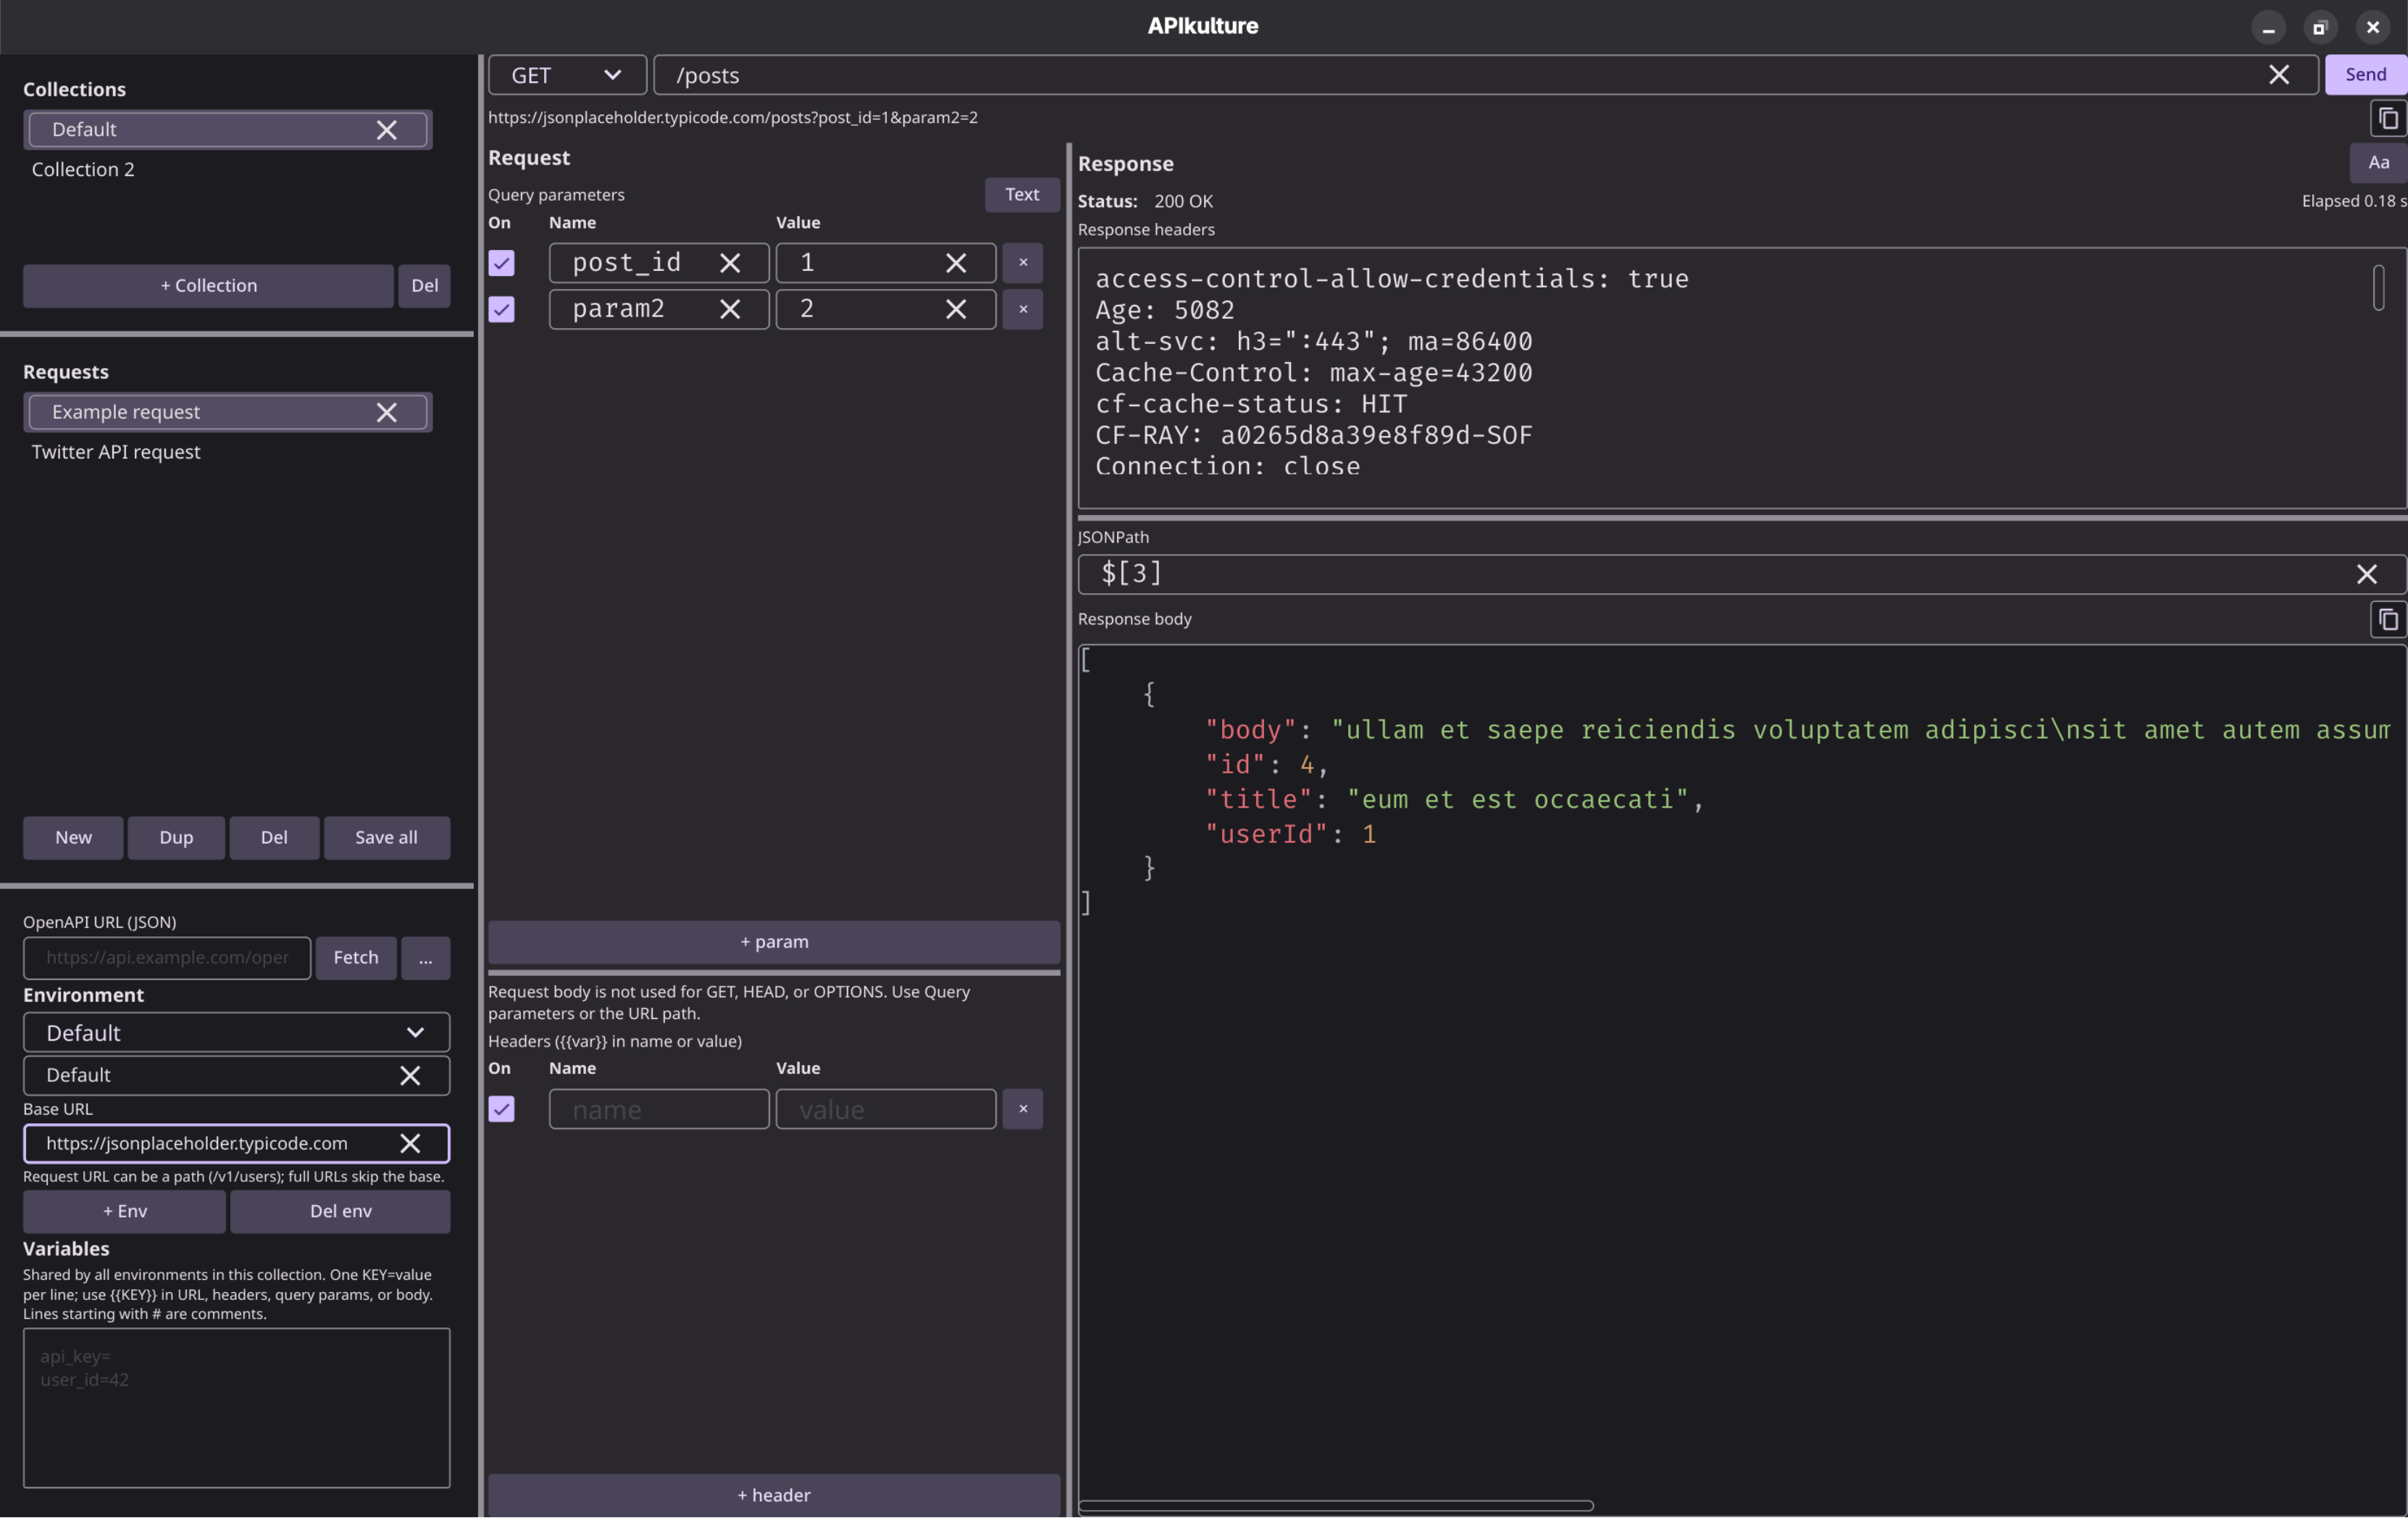Viewport: 2408px width, 1518px height.
Task: Open the OpenAPI file browse button
Action: coord(426,958)
